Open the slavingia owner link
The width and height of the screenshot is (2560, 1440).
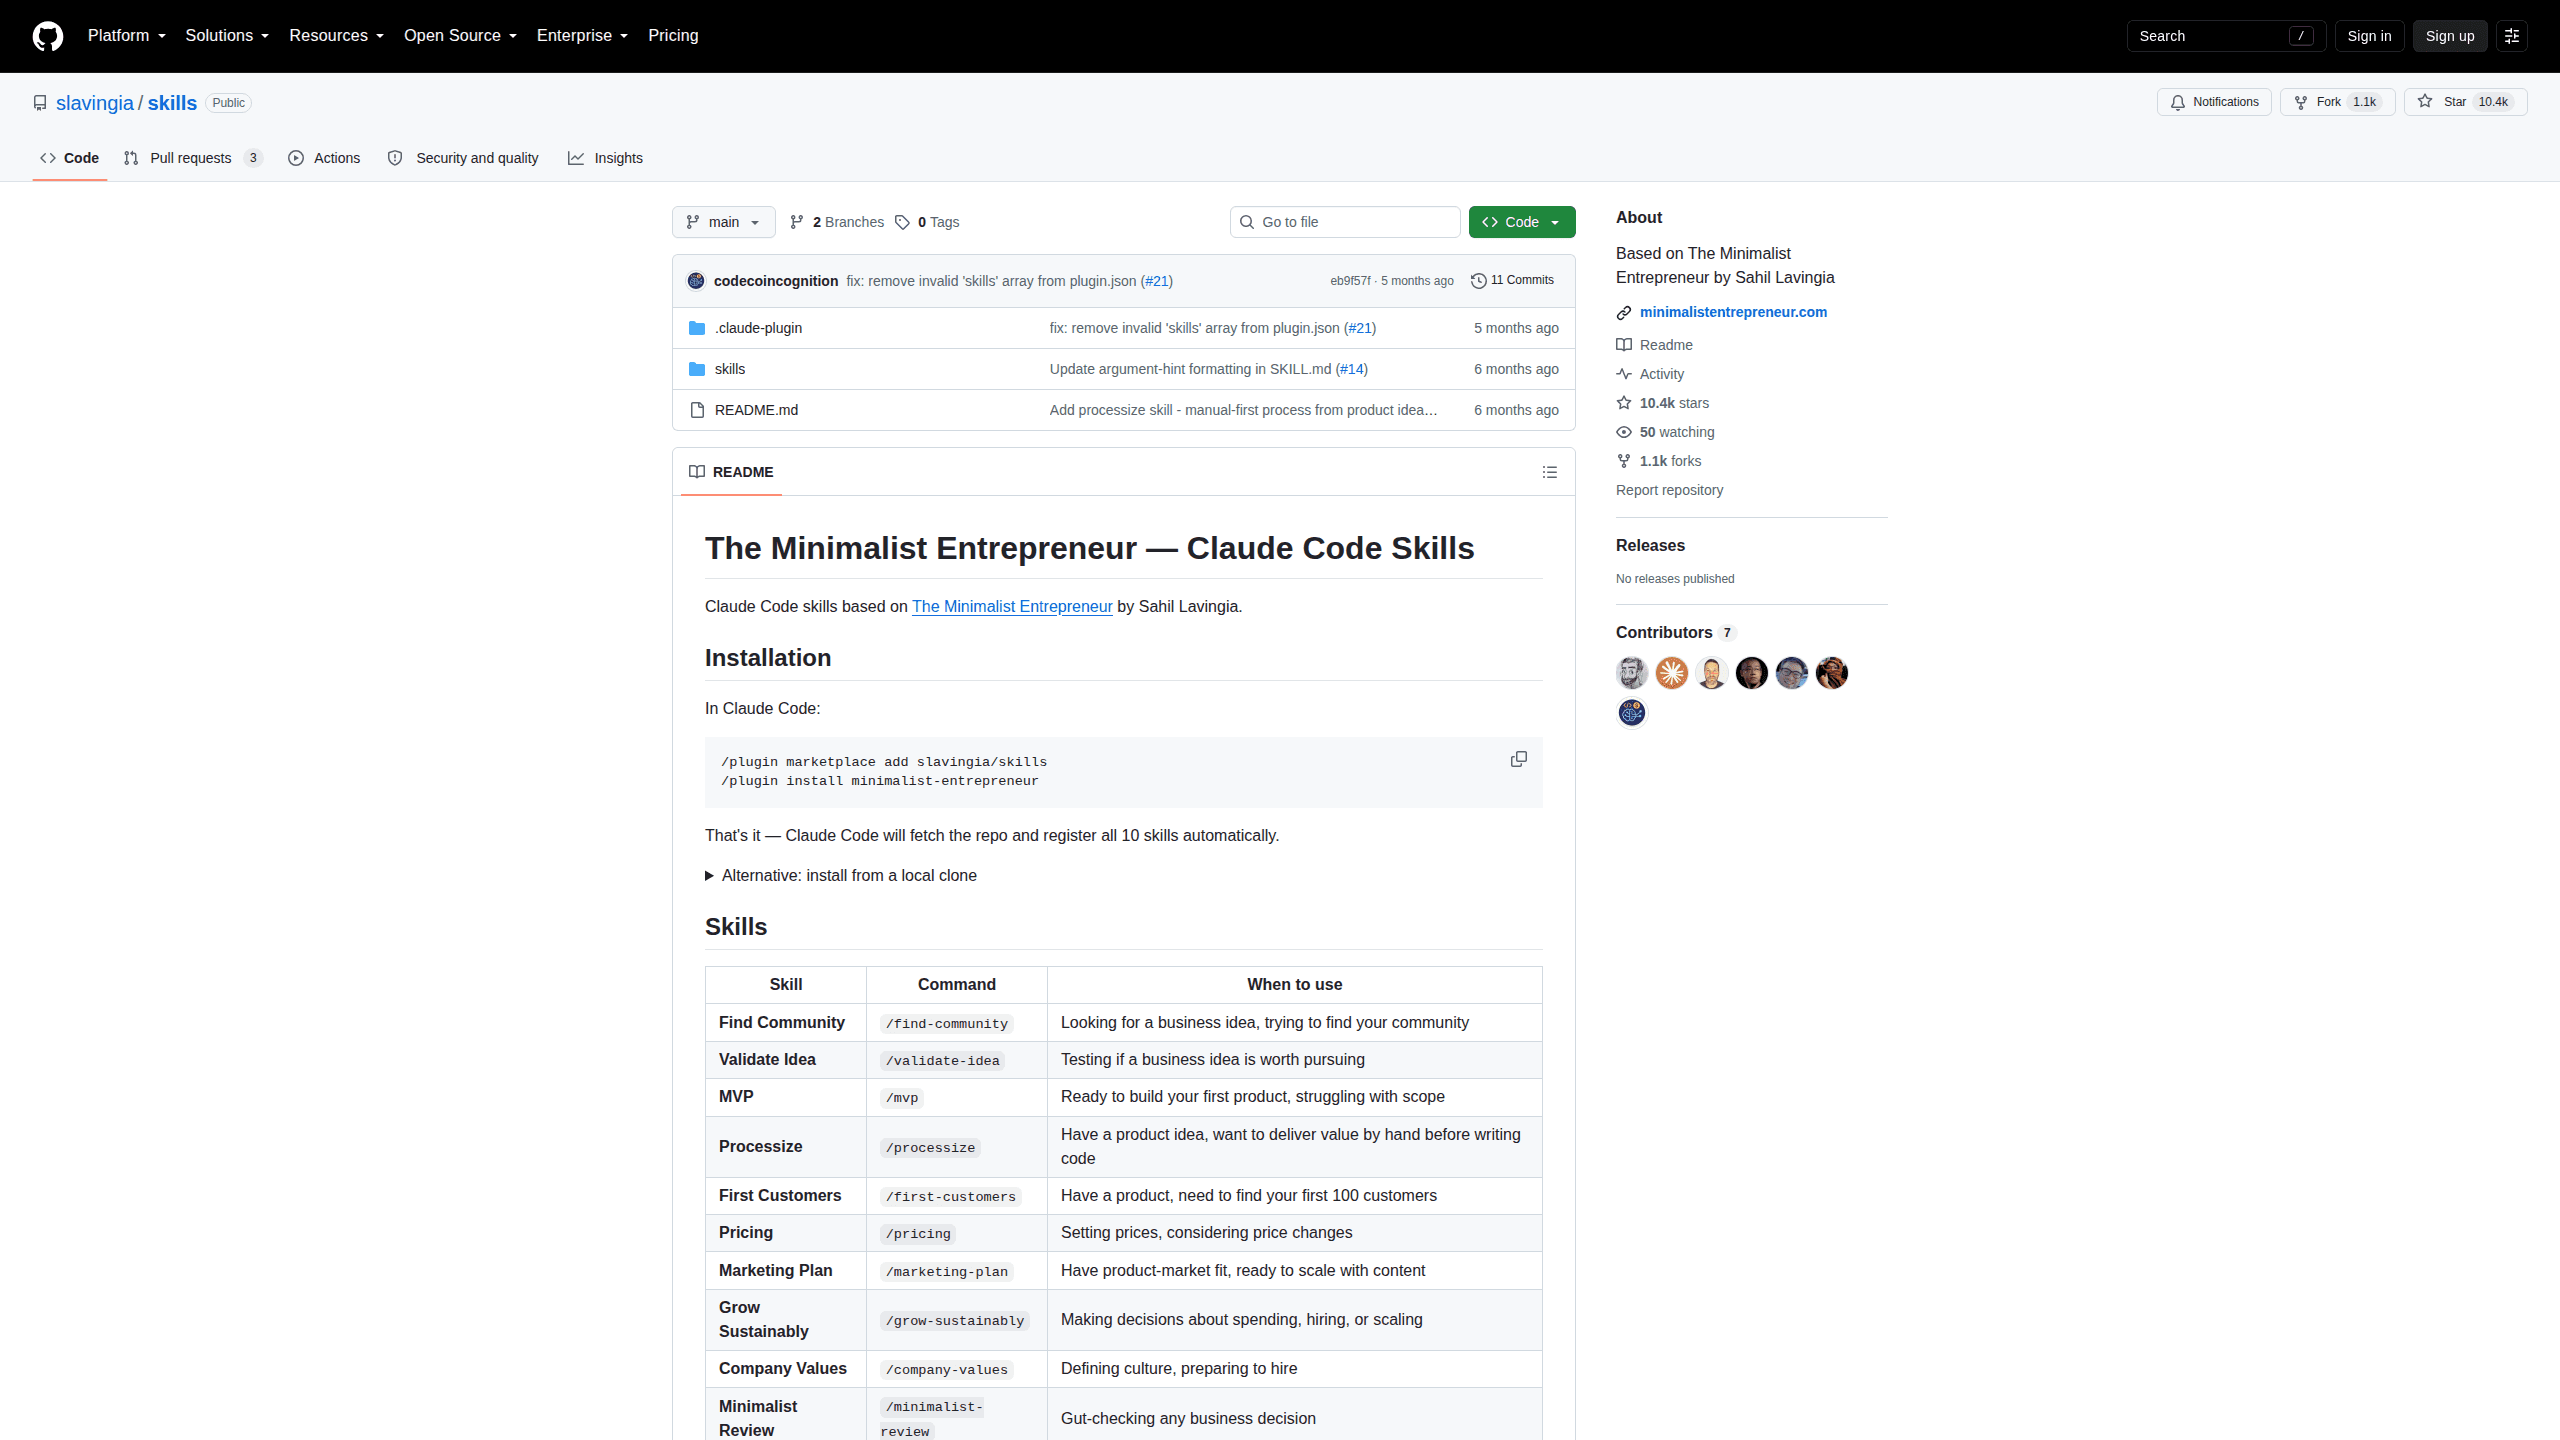pyautogui.click(x=95, y=103)
